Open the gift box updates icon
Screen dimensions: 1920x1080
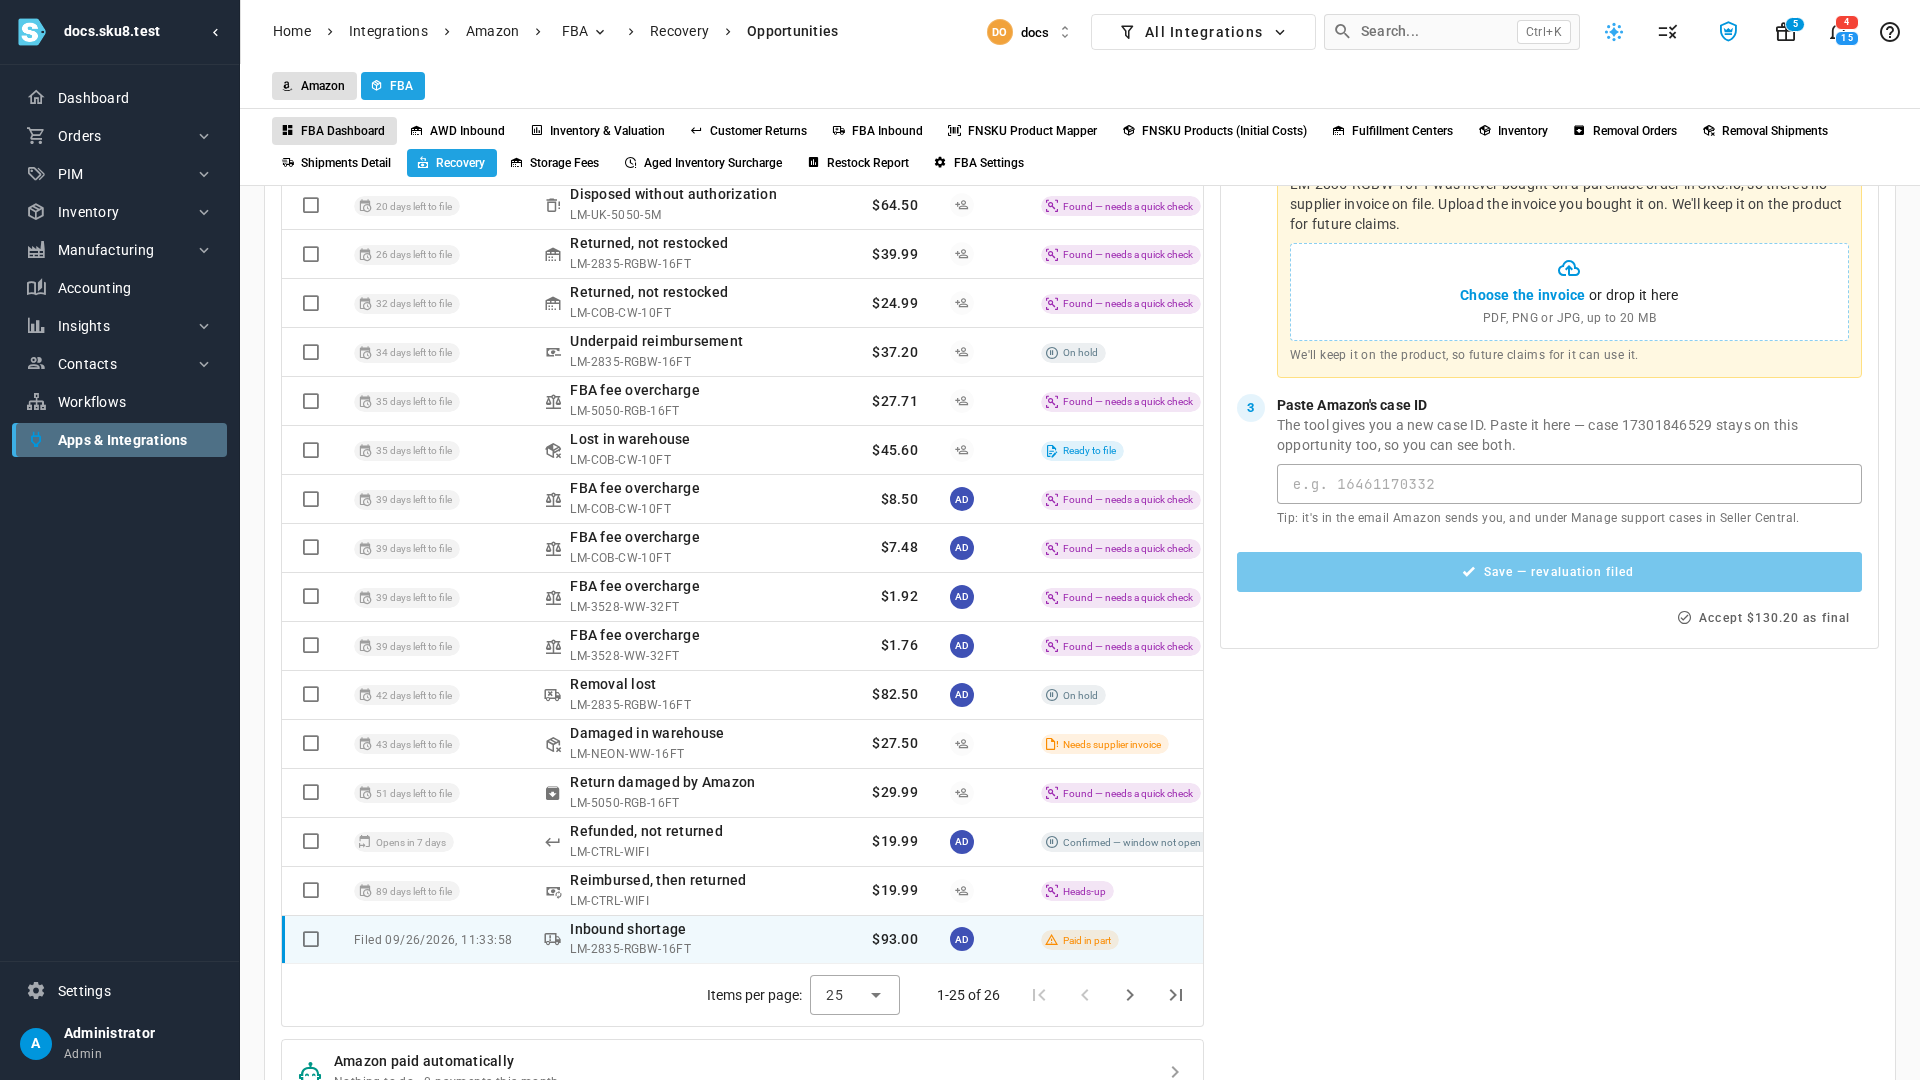click(x=1785, y=32)
